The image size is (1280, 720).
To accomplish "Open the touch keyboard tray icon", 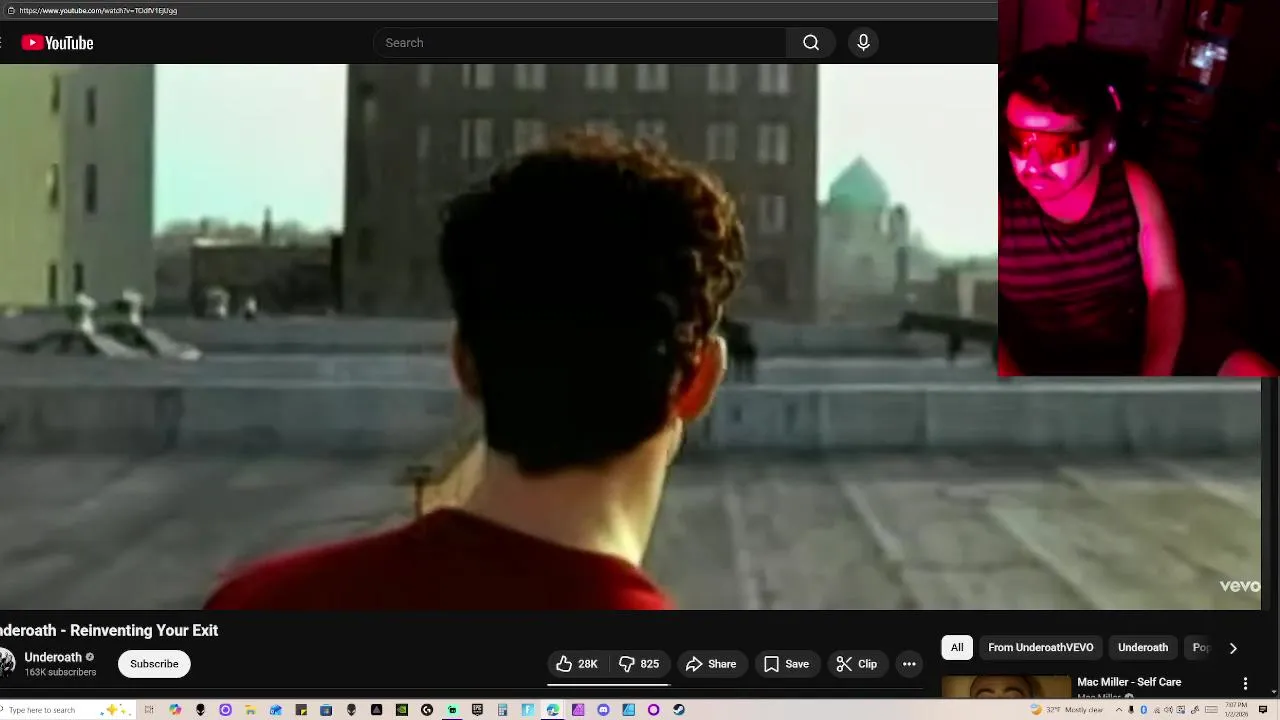I will 1211,710.
